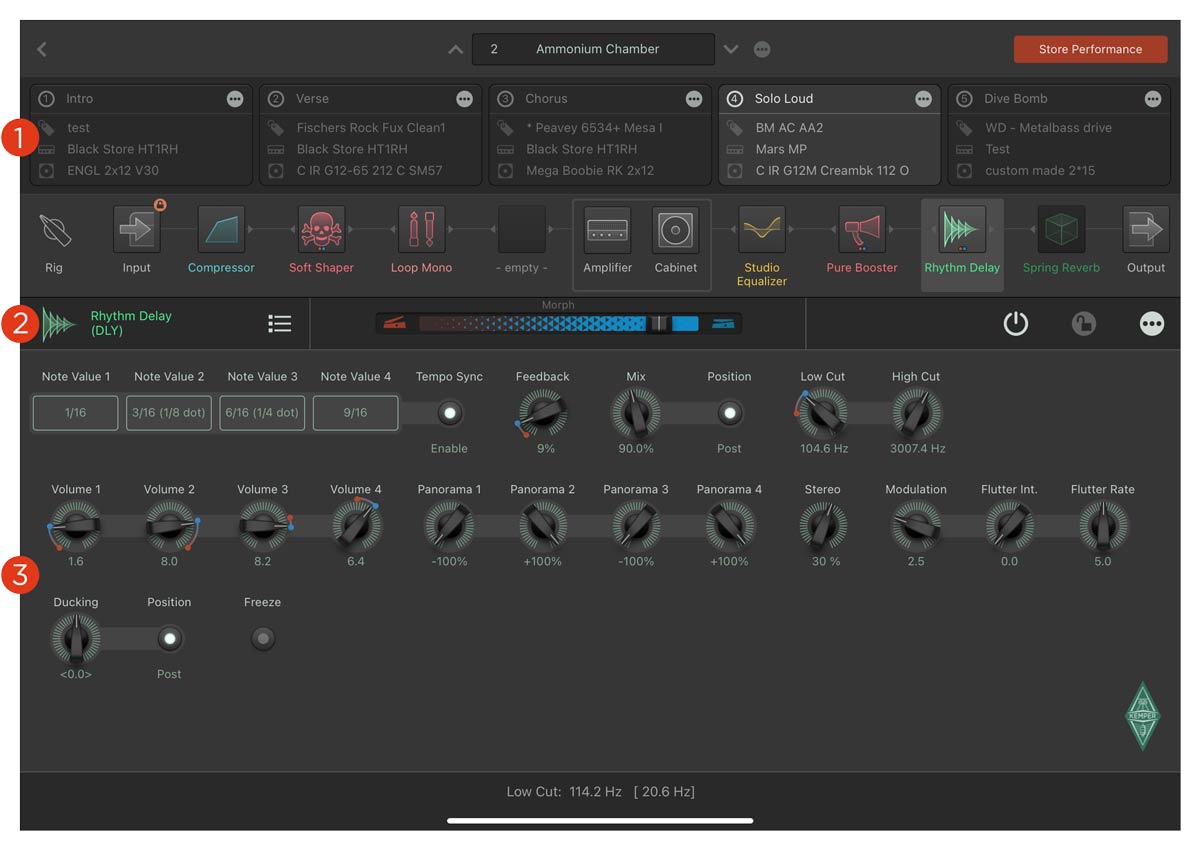Toggle delay Position Post switch beside Mix
The width and height of the screenshot is (1200, 850).
point(729,413)
